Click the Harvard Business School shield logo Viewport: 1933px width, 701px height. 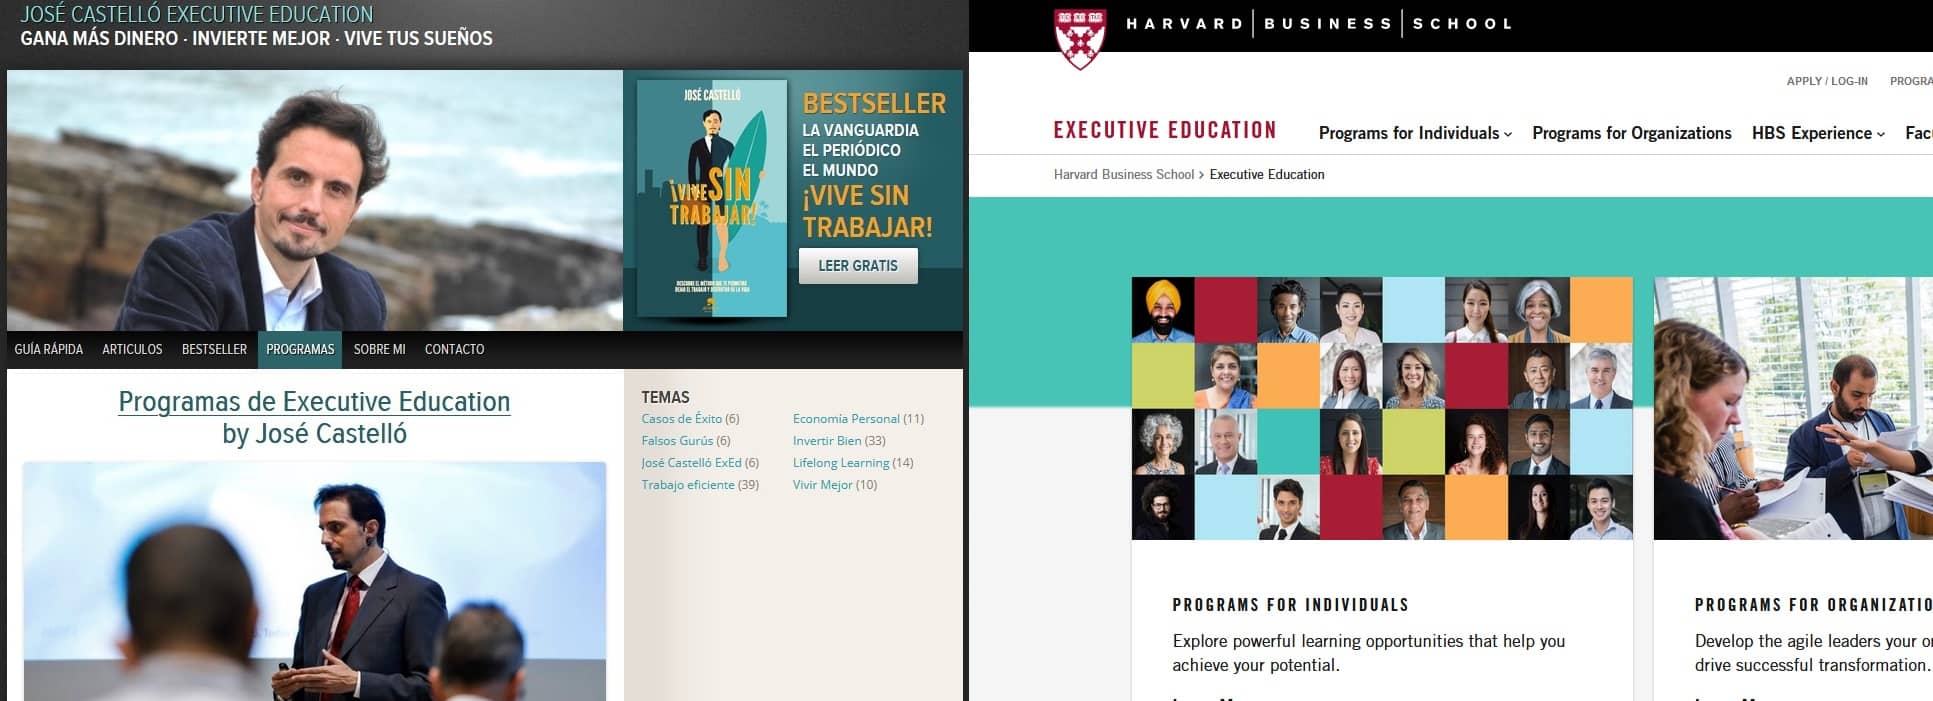tap(1080, 38)
